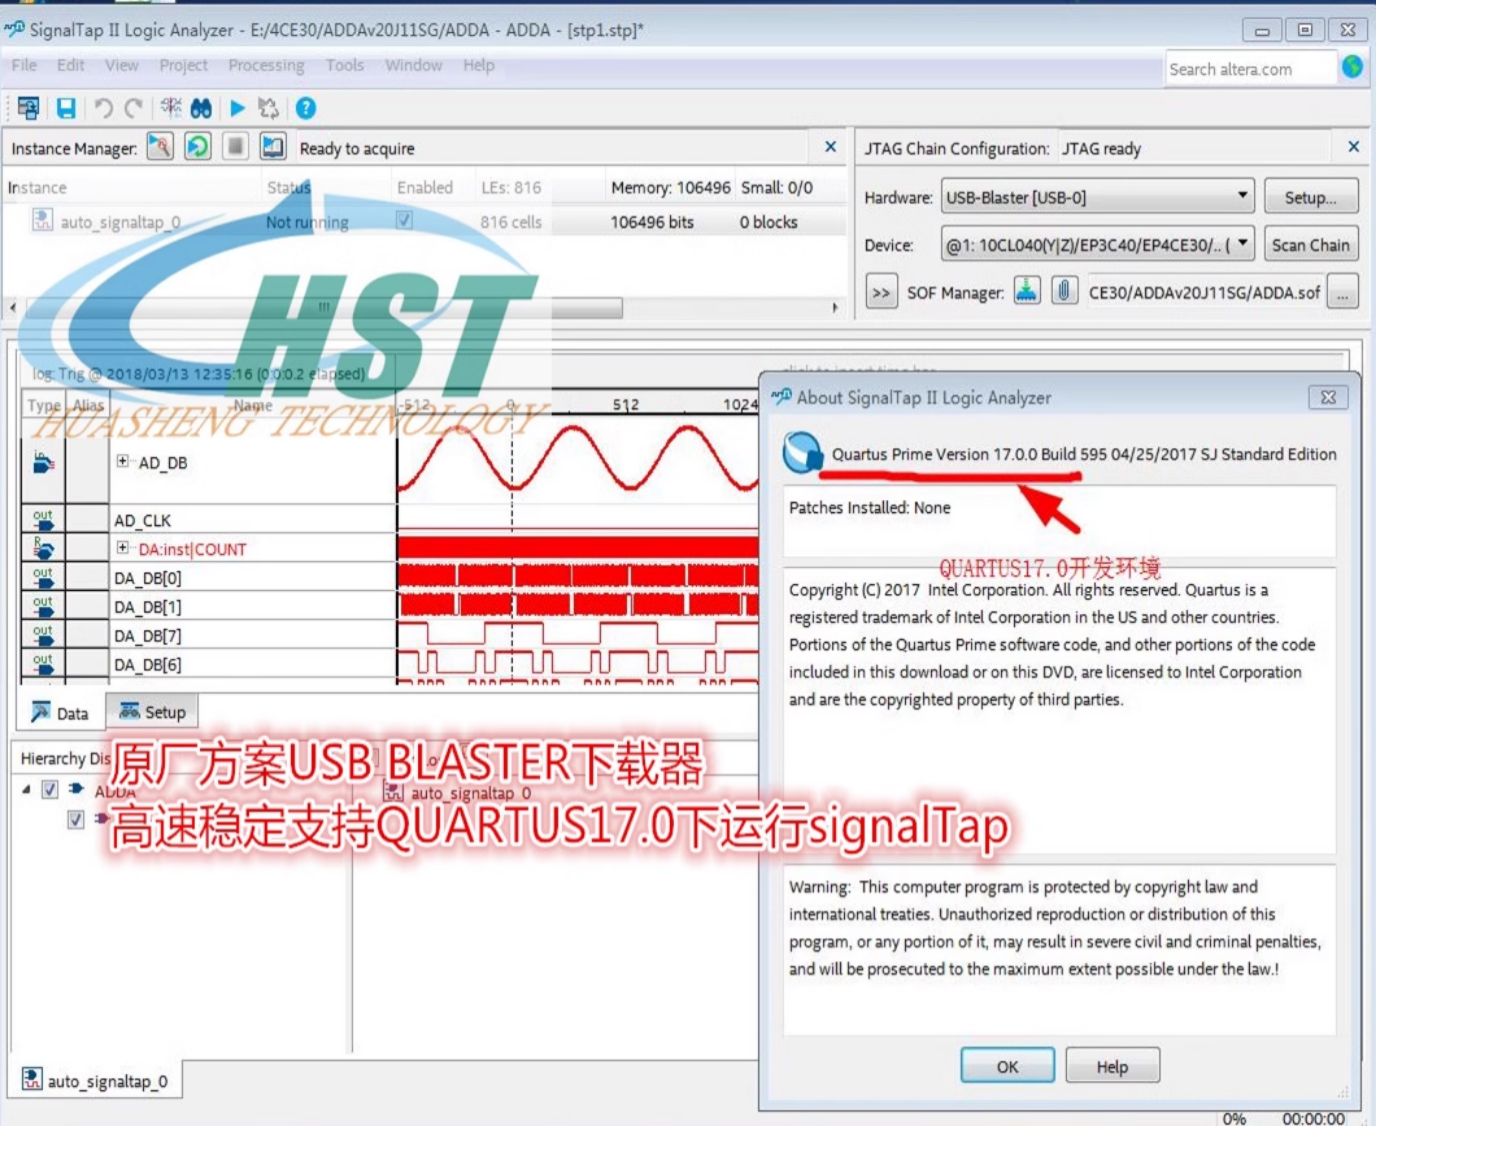Image resolution: width=1500 pixels, height=1158 pixels.
Task: Click the Stop Analysis square in Instance Manager
Action: coord(235,147)
